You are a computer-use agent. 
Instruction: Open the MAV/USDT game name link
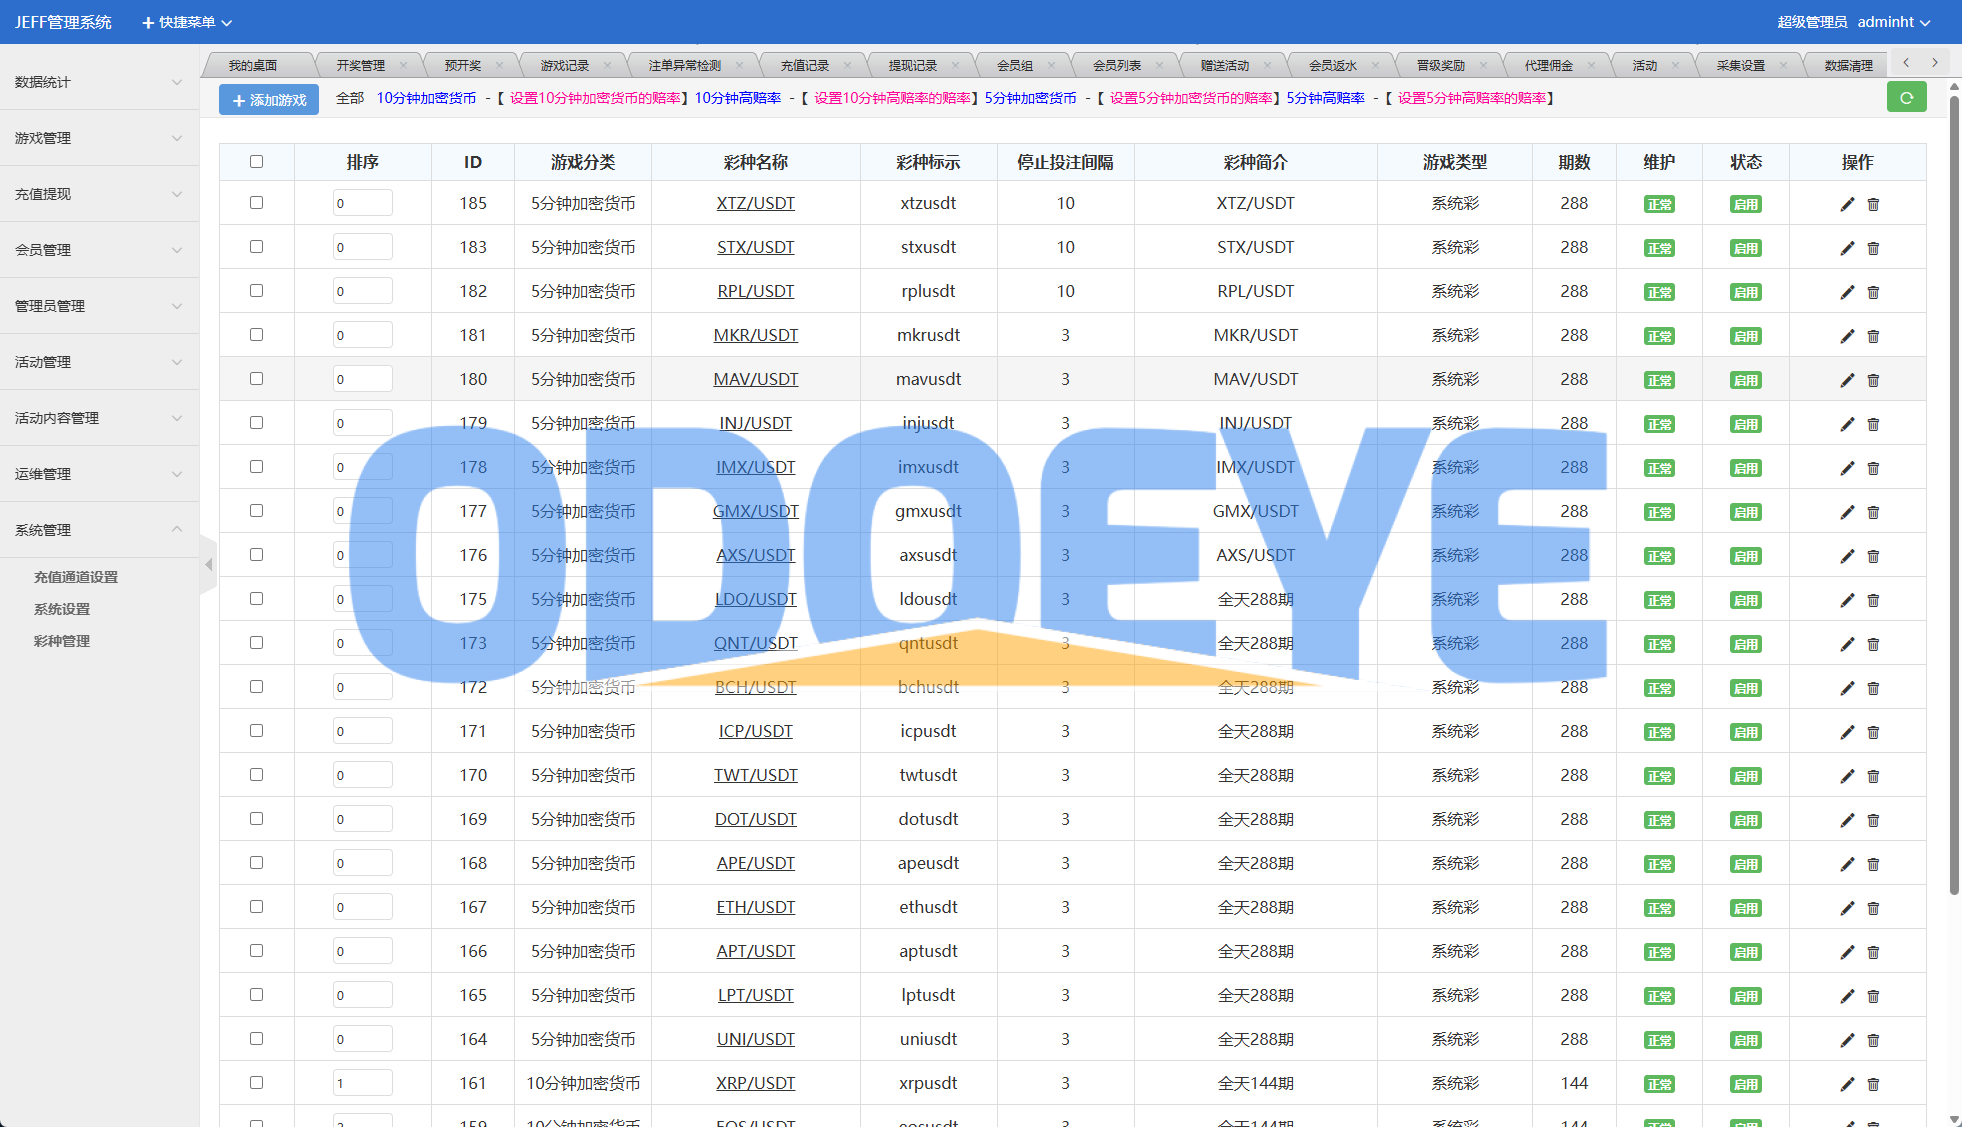click(x=755, y=379)
